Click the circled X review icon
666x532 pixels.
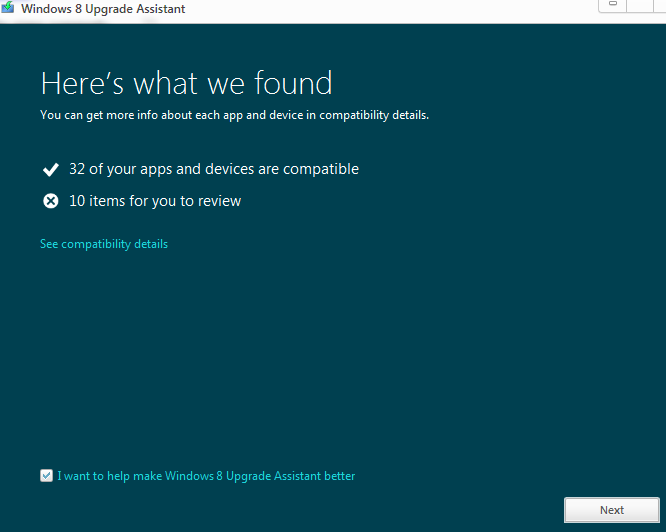point(51,201)
